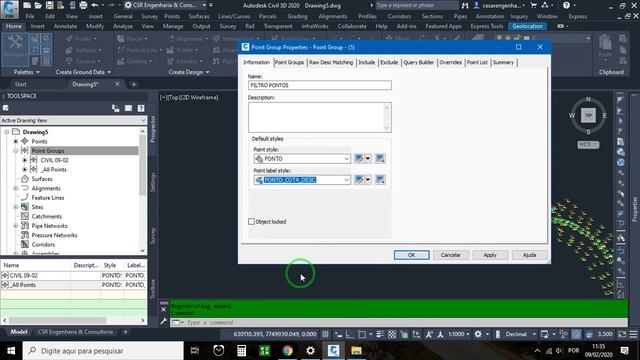Click the edit icon beside Point style

point(359,158)
